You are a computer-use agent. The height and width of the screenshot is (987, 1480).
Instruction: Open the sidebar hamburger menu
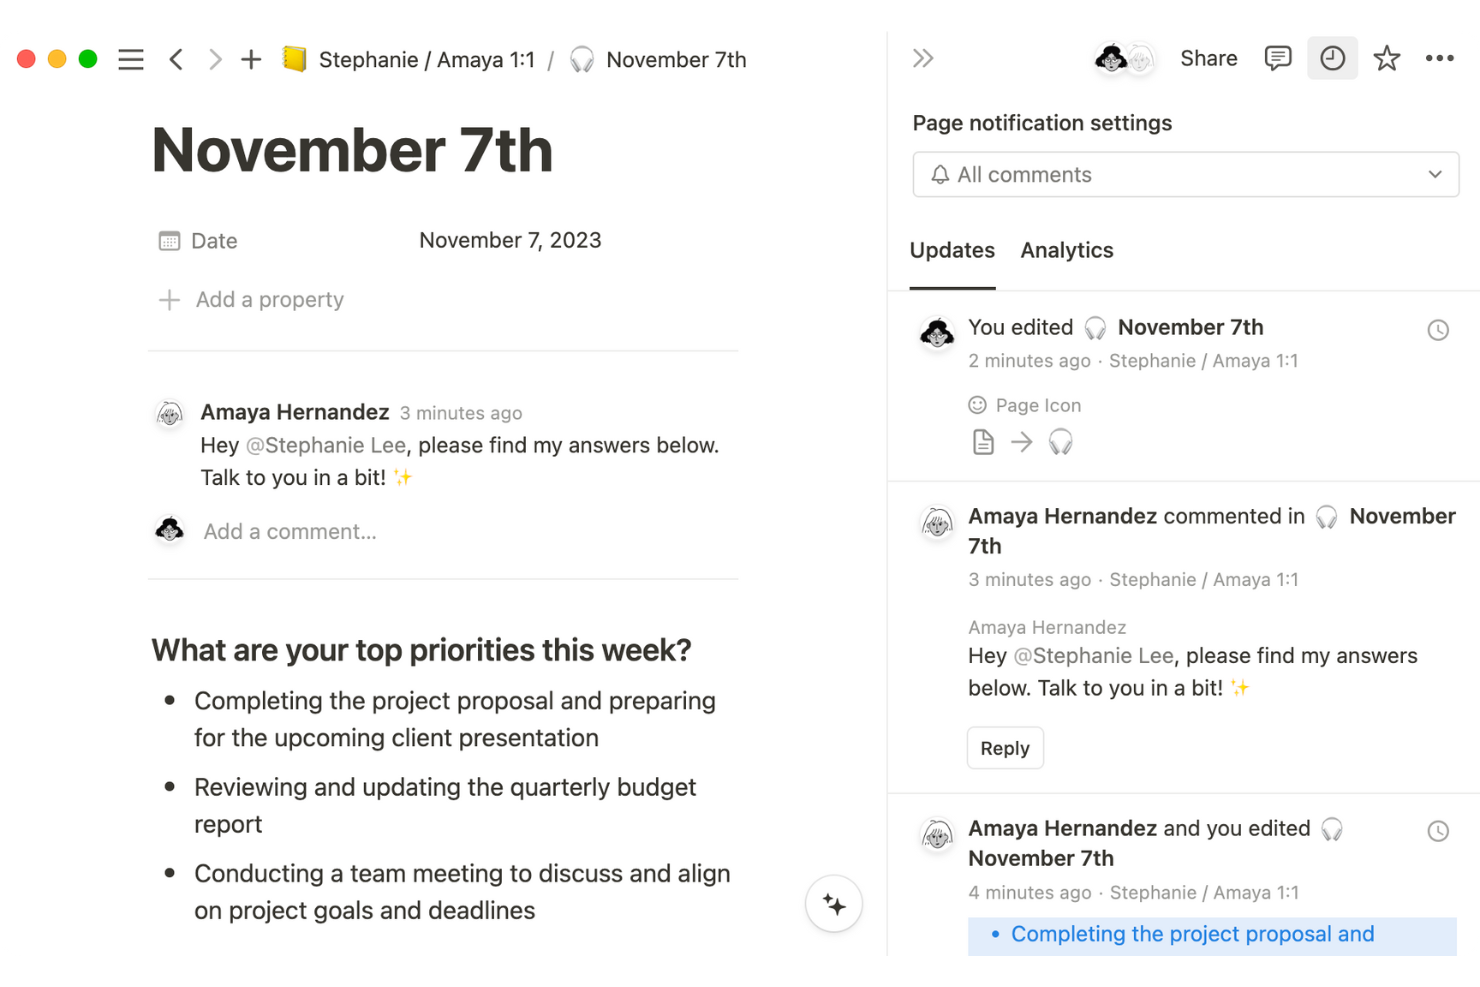point(130,59)
